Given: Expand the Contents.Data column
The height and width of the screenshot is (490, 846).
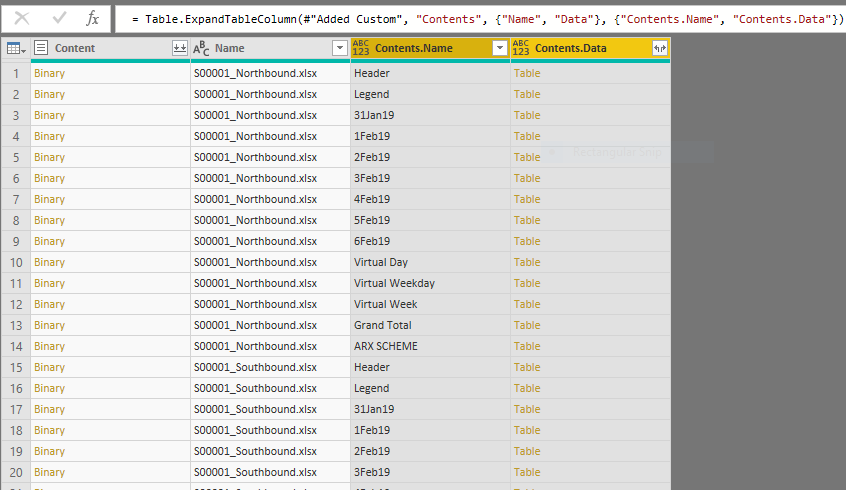Looking at the screenshot, I should click(x=660, y=48).
